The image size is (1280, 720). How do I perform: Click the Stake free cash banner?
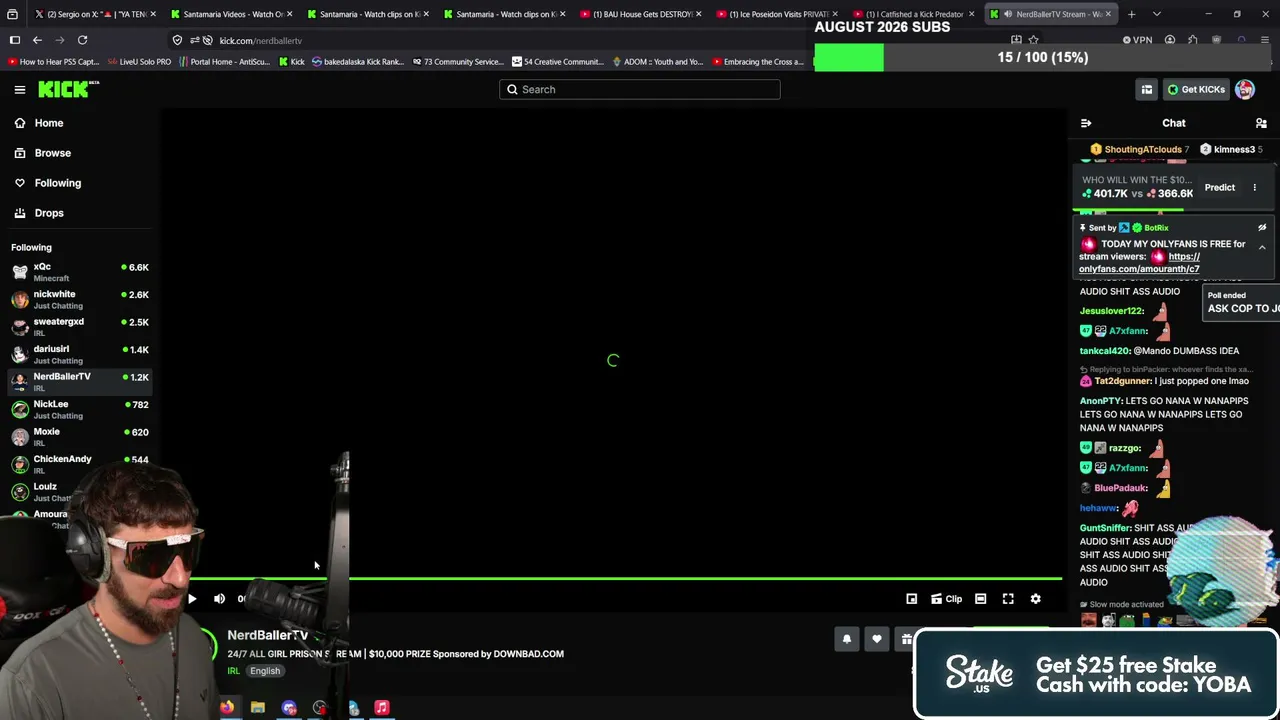pos(1096,674)
